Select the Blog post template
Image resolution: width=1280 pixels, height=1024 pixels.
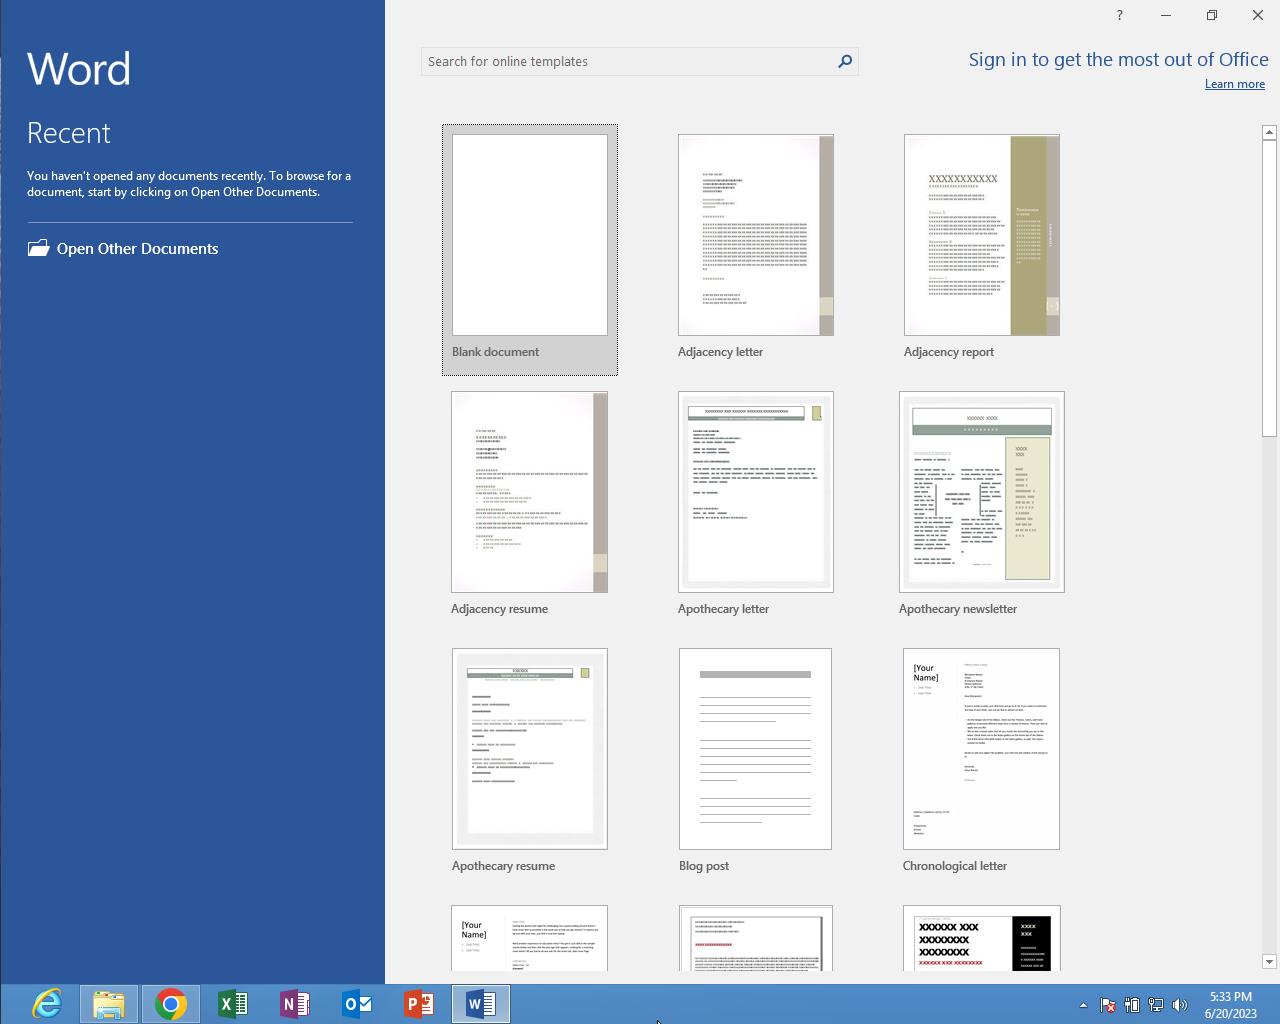pyautogui.click(x=755, y=749)
